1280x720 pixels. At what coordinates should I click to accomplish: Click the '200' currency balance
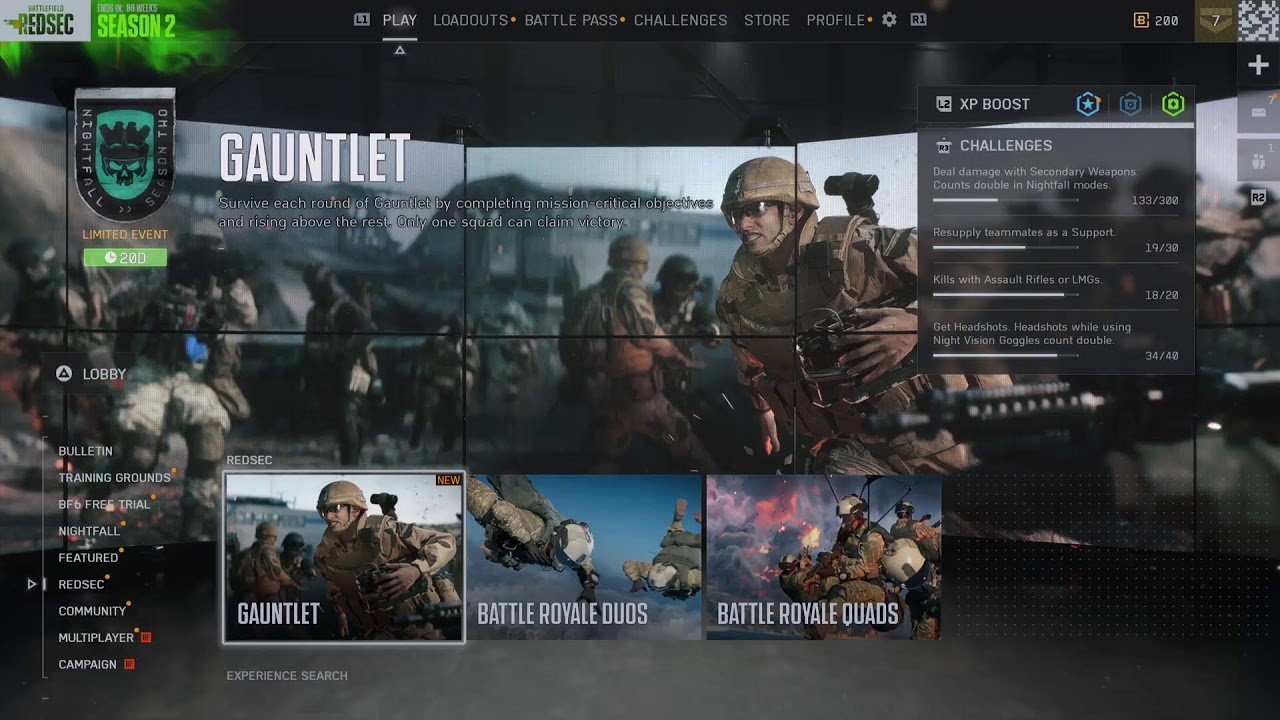pyautogui.click(x=1166, y=20)
